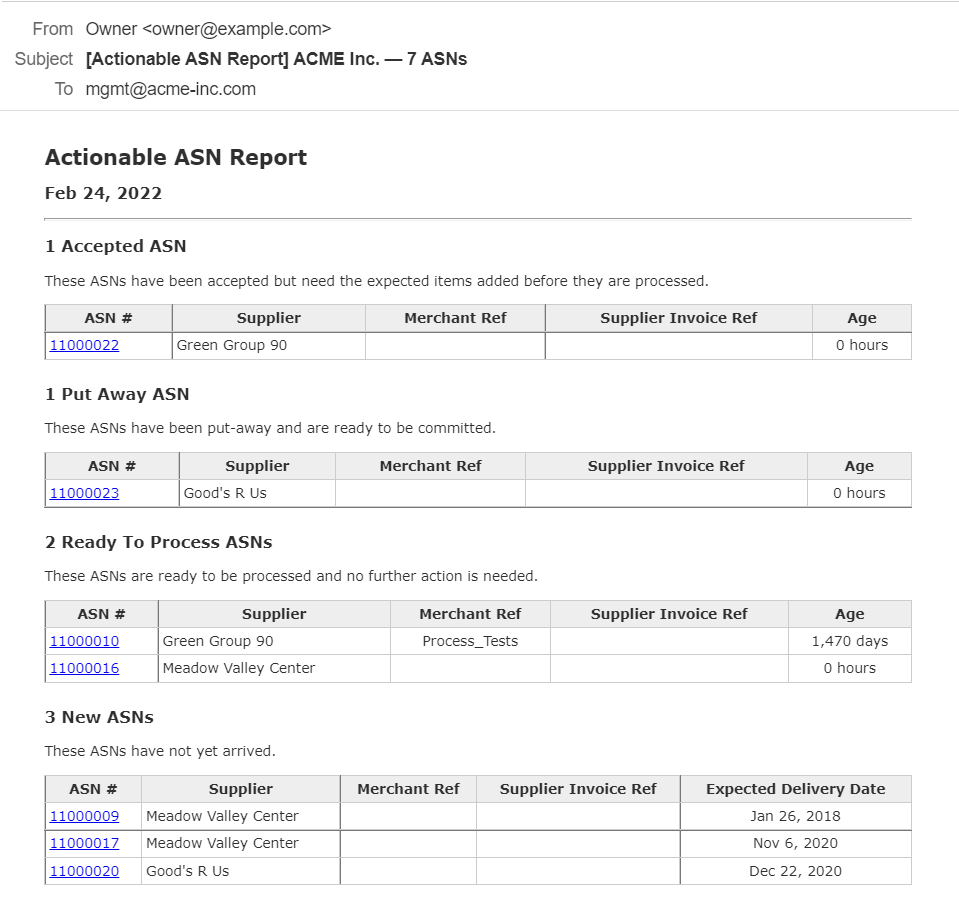Open new ASN 11000017
The width and height of the screenshot is (959, 922).
click(x=84, y=843)
